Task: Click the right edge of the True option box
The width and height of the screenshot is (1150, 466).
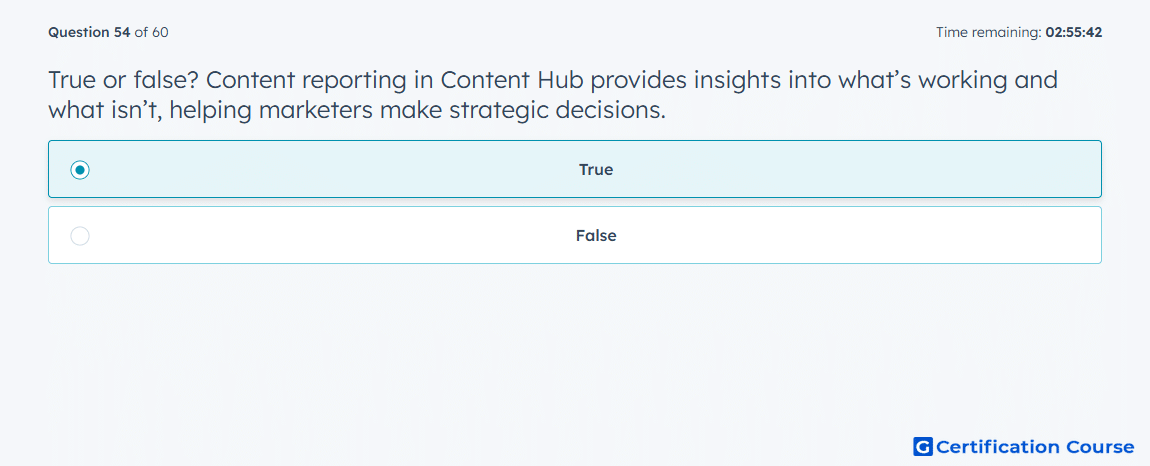Action: coord(1099,169)
